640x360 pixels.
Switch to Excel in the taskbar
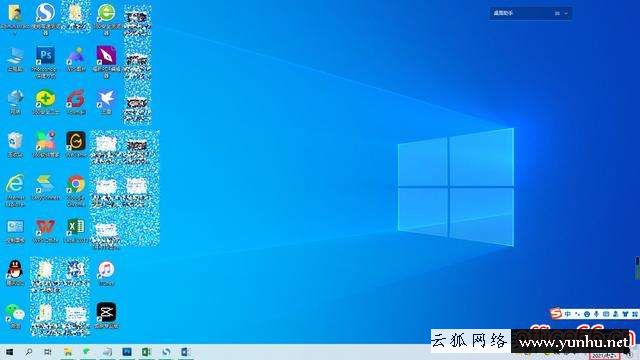pos(147,352)
